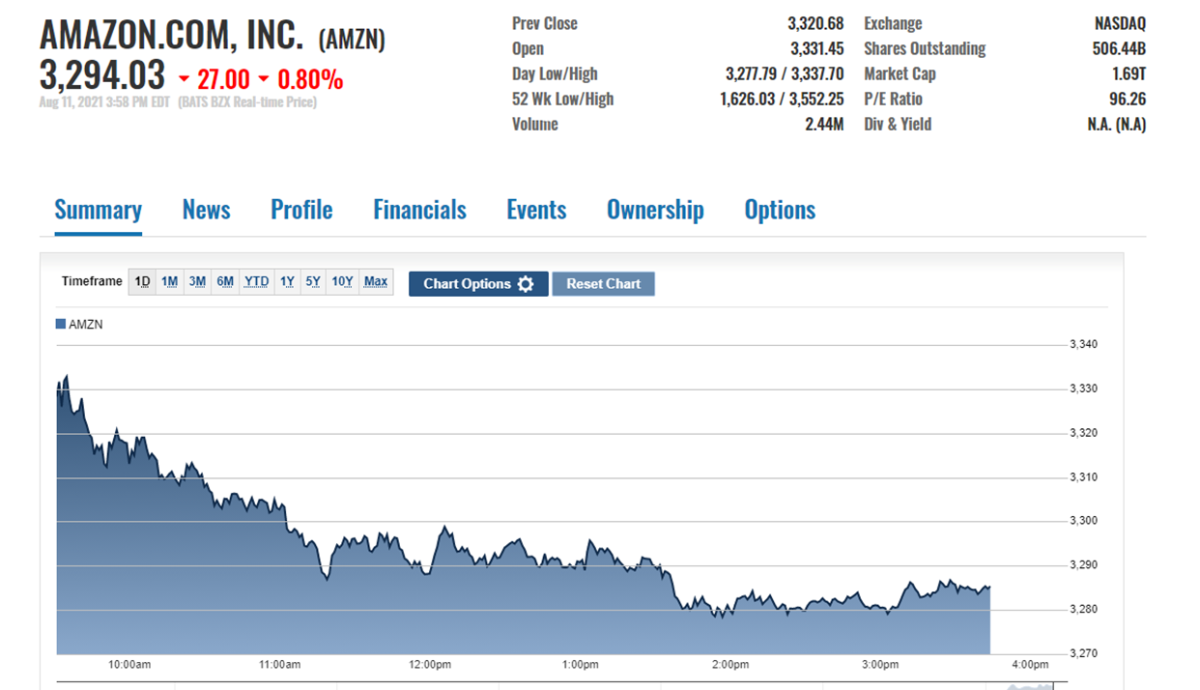Switch to the Ownership tab
This screenshot has height=690, width=1200.
click(655, 210)
